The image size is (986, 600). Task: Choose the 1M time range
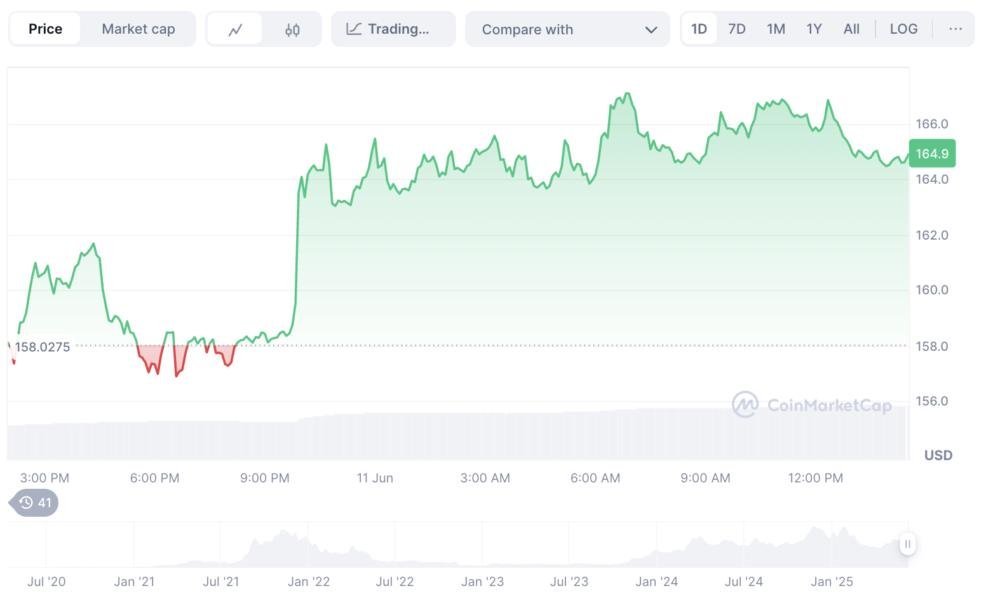pos(776,29)
